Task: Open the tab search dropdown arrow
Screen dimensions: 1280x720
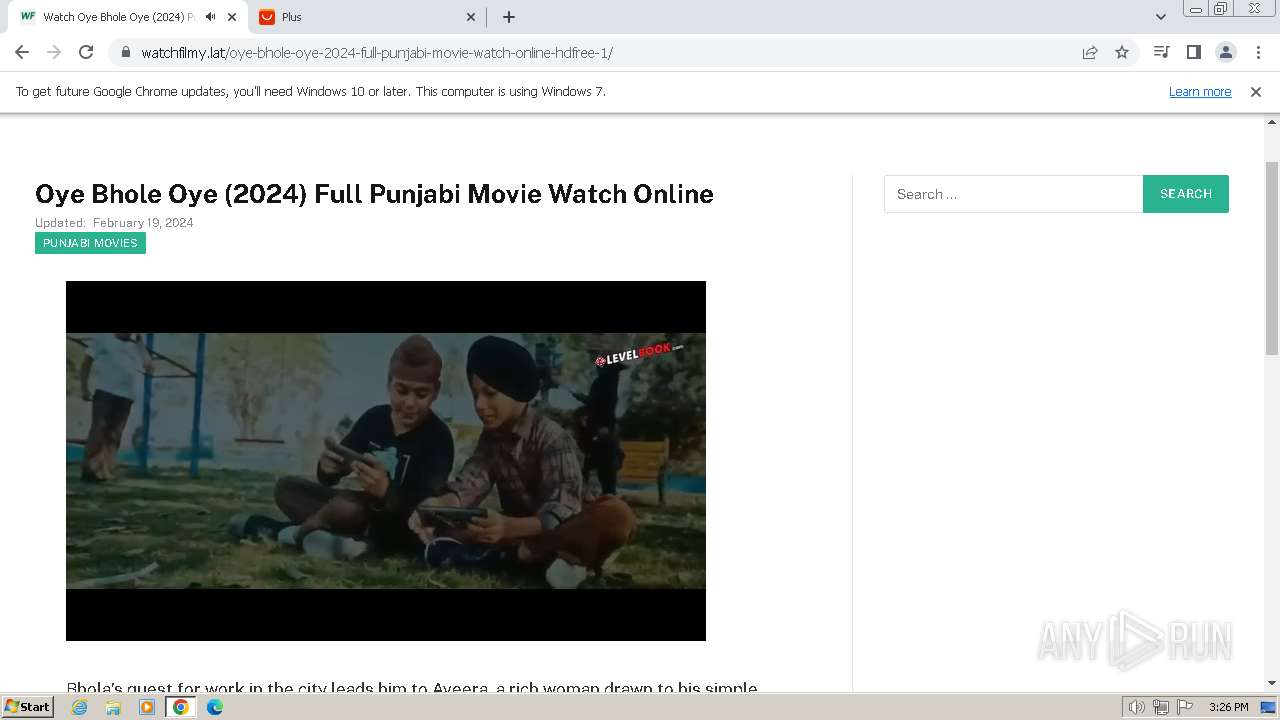Action: click(x=1161, y=17)
